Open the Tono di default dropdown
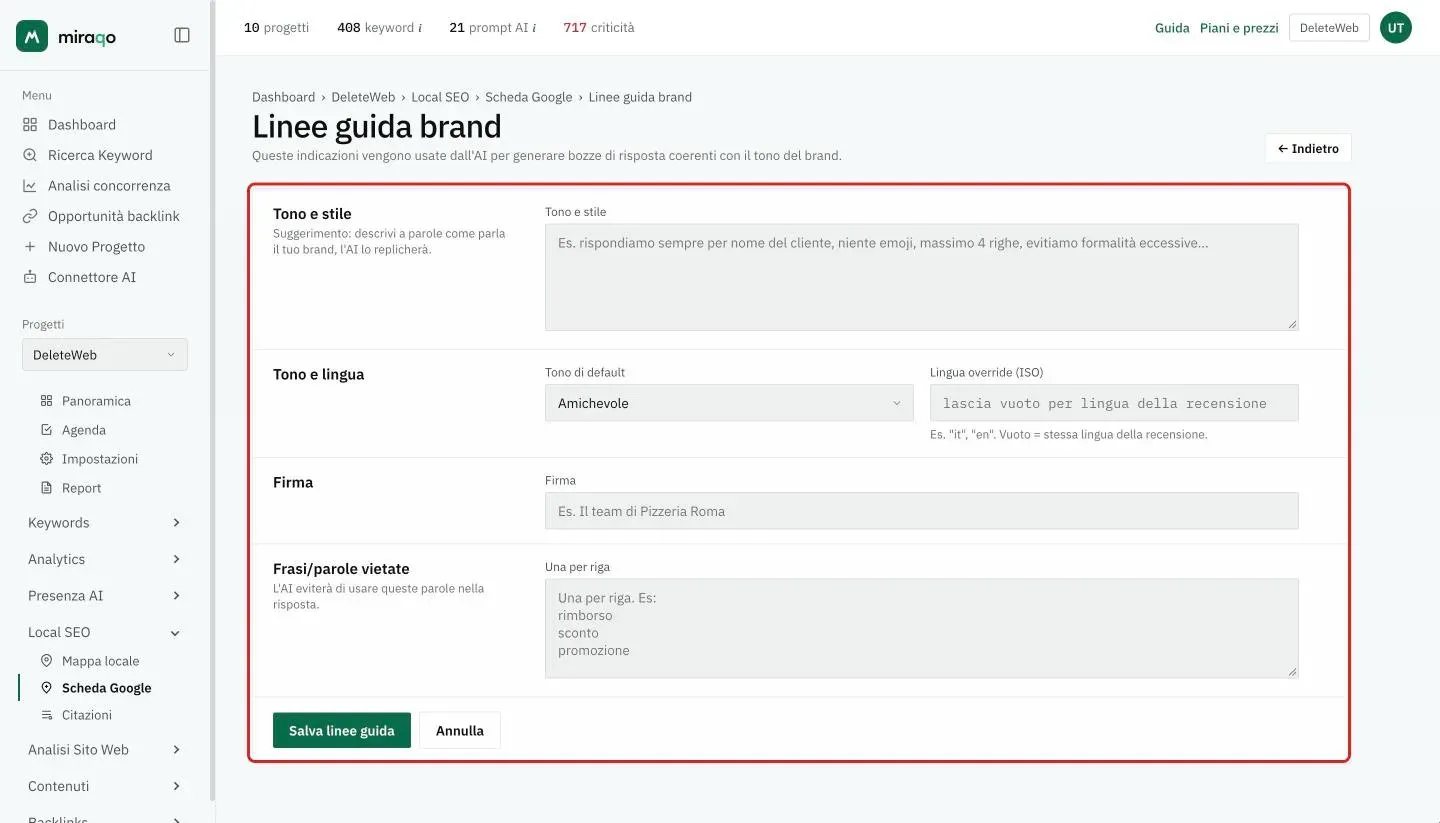 click(x=729, y=403)
